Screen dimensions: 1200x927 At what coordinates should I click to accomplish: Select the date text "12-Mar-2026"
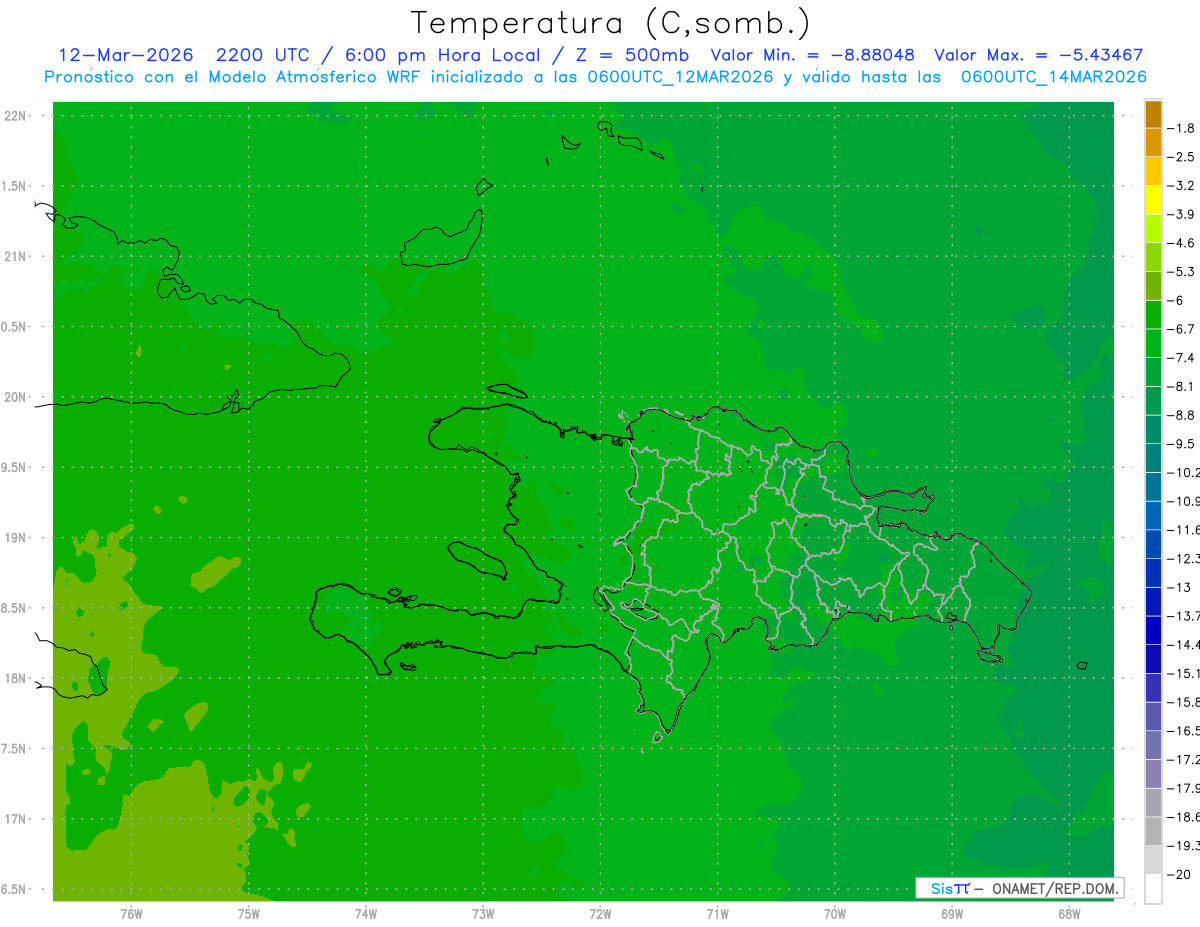click(x=125, y=55)
